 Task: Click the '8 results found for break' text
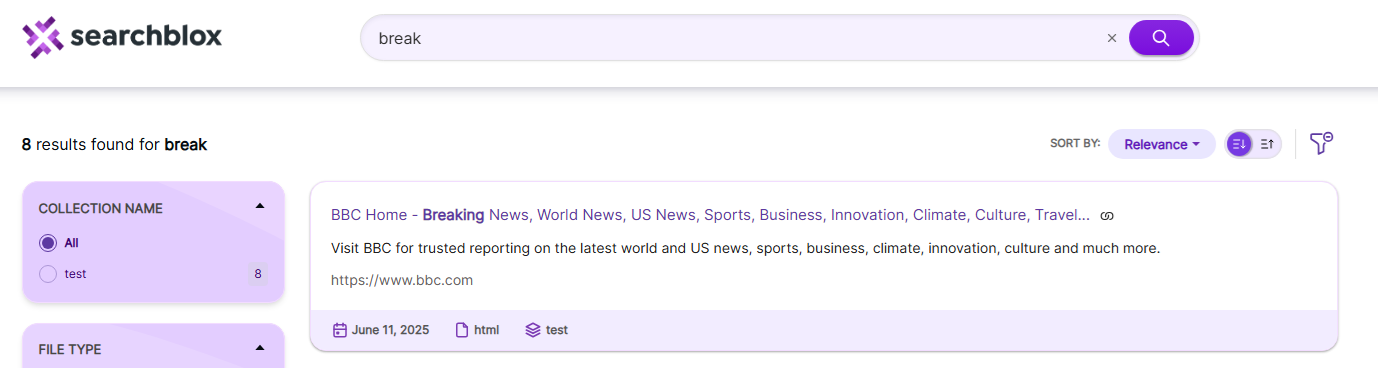114,145
